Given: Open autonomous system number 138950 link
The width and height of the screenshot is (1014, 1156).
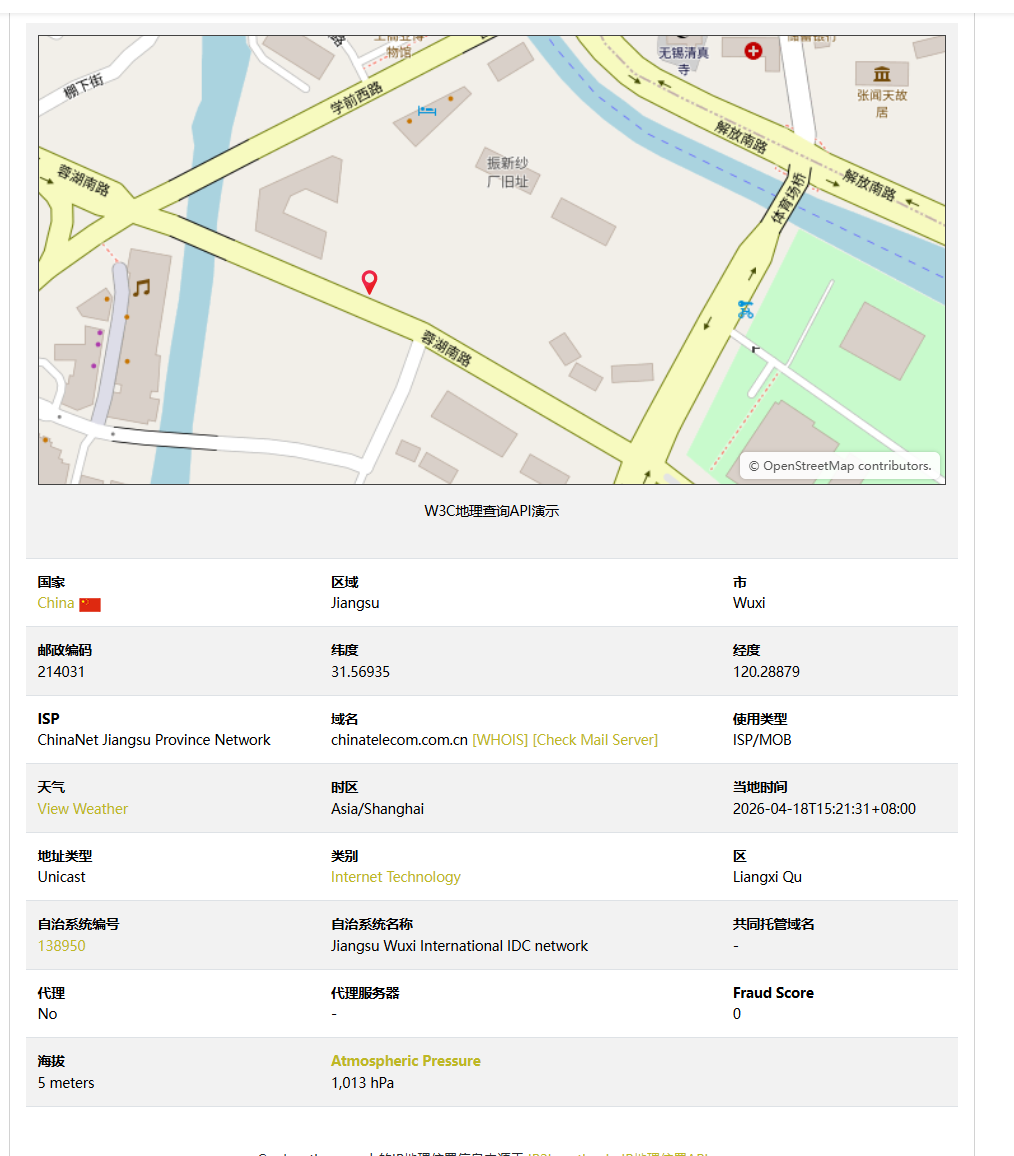Looking at the screenshot, I should tap(62, 946).
